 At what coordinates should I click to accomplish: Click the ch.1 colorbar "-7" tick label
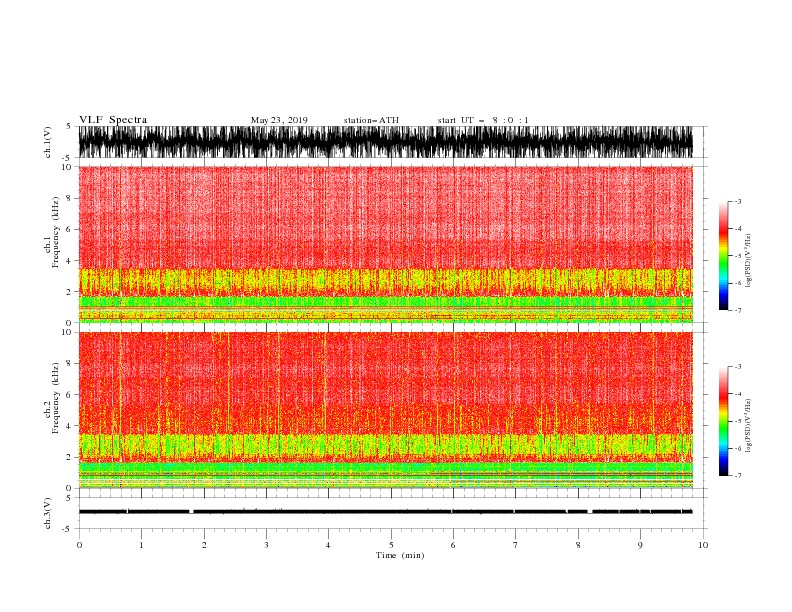(x=738, y=310)
